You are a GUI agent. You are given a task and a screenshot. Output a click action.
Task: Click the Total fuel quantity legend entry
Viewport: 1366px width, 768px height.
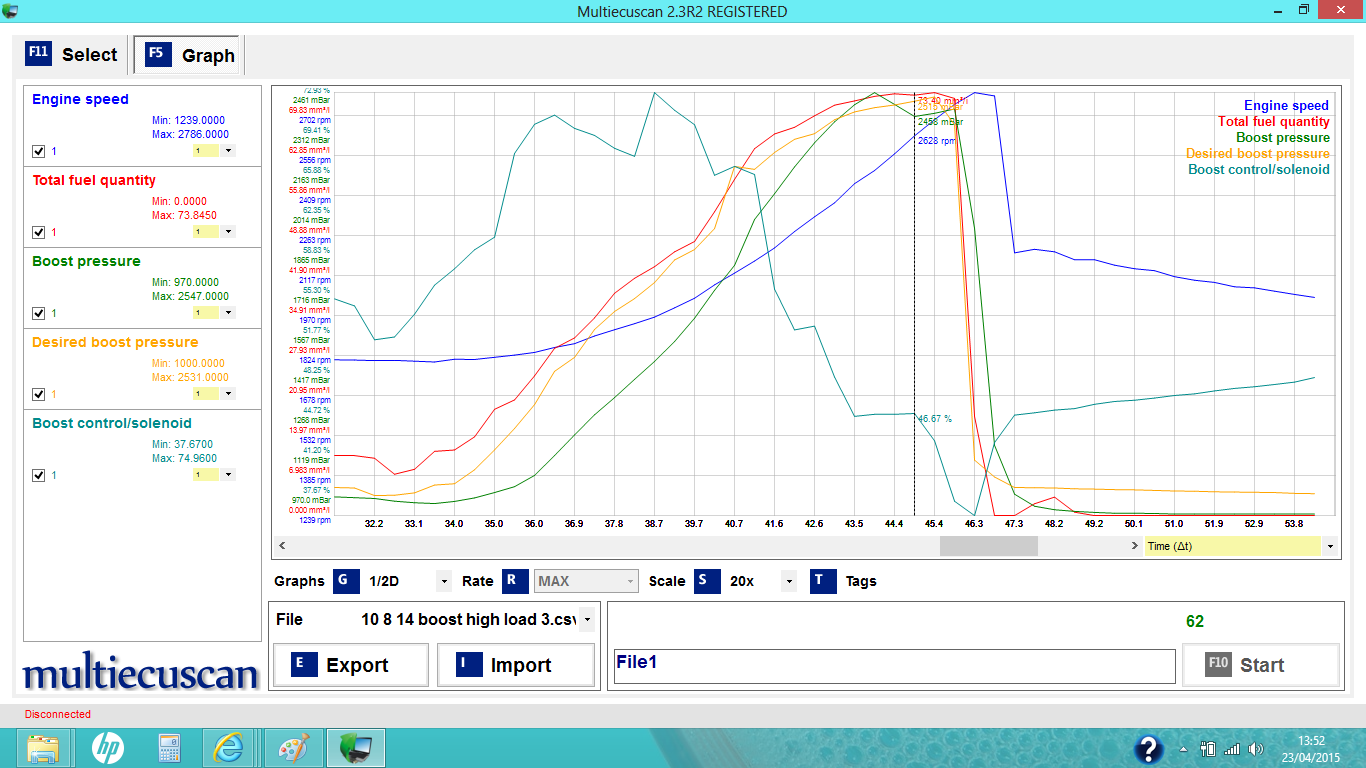(x=1273, y=122)
